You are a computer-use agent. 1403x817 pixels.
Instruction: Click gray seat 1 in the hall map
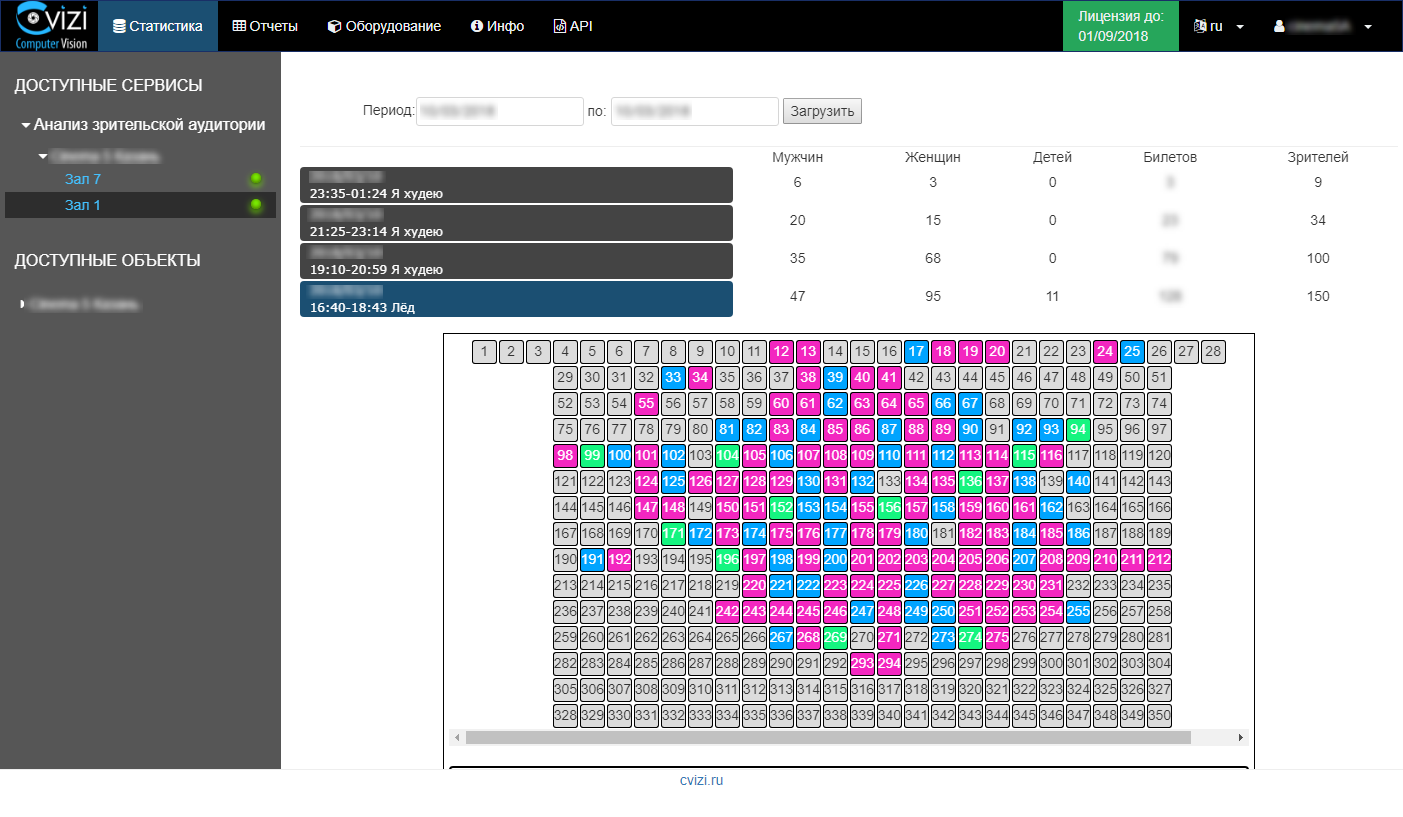coord(484,351)
